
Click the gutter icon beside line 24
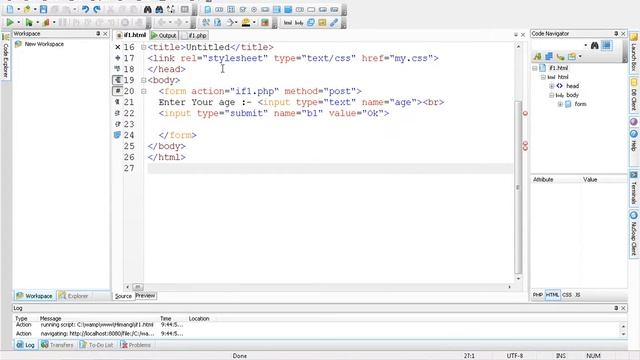(x=118, y=135)
